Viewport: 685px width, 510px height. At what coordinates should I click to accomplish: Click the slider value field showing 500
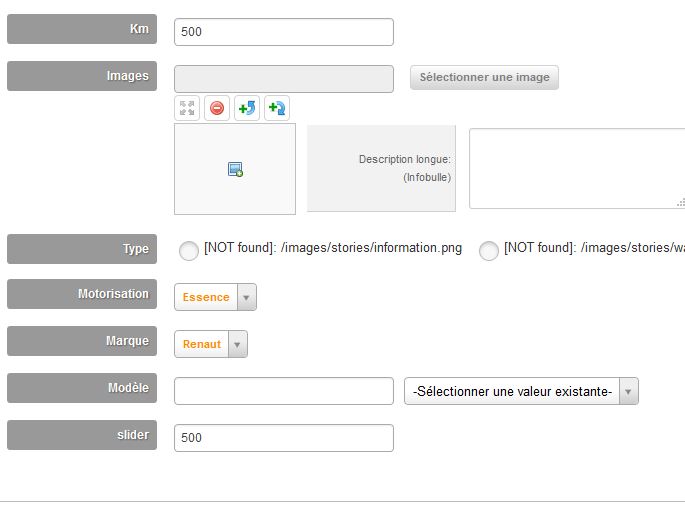pos(284,438)
